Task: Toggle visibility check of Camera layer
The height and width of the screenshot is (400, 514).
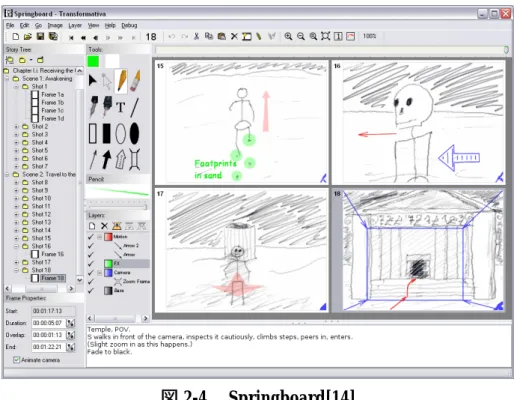Action: pyautogui.click(x=90, y=273)
